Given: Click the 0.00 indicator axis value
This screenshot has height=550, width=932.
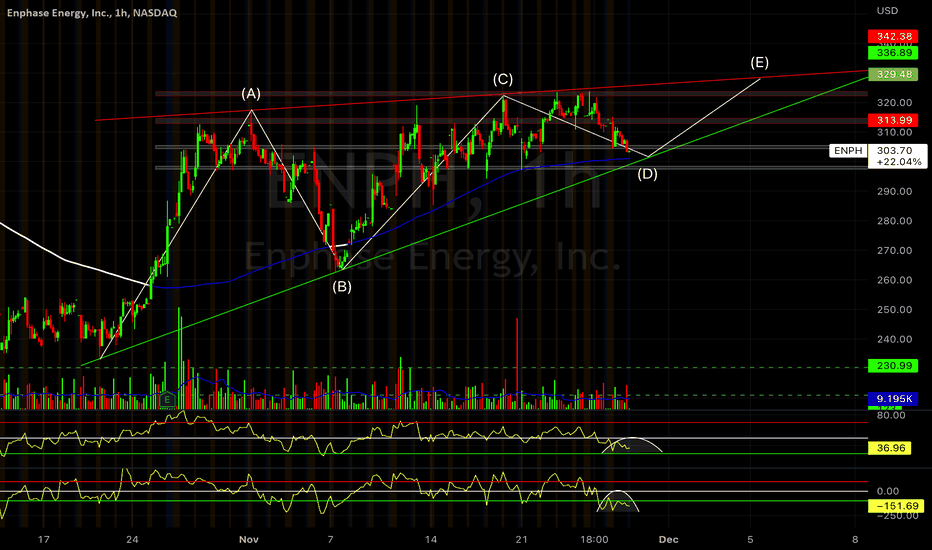Looking at the screenshot, I should point(888,491).
